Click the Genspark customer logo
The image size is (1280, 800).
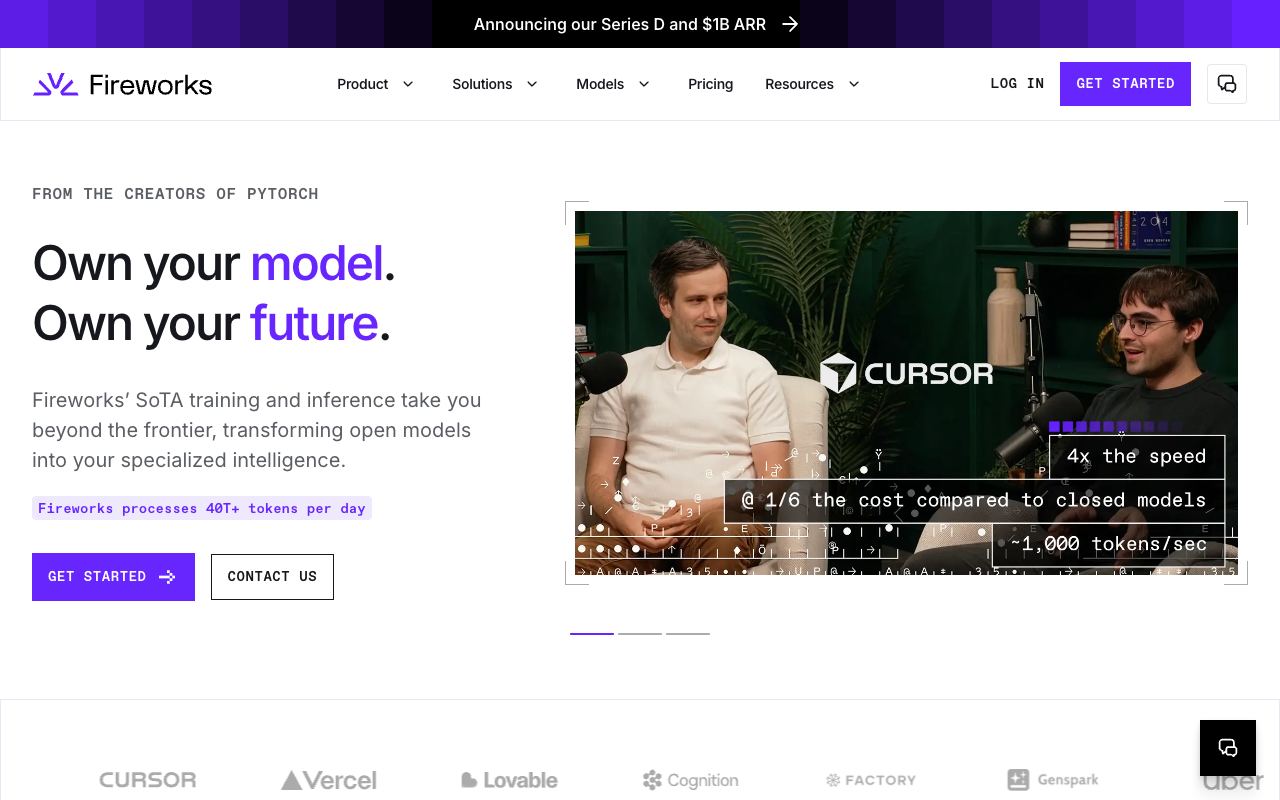[x=1053, y=780]
